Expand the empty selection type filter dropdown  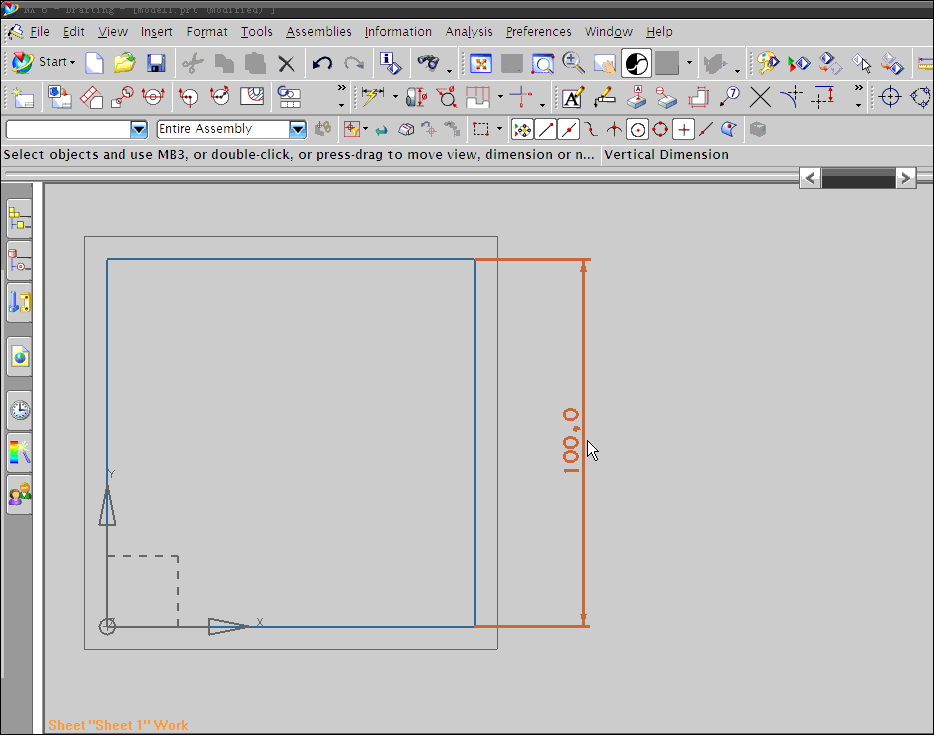click(139, 129)
